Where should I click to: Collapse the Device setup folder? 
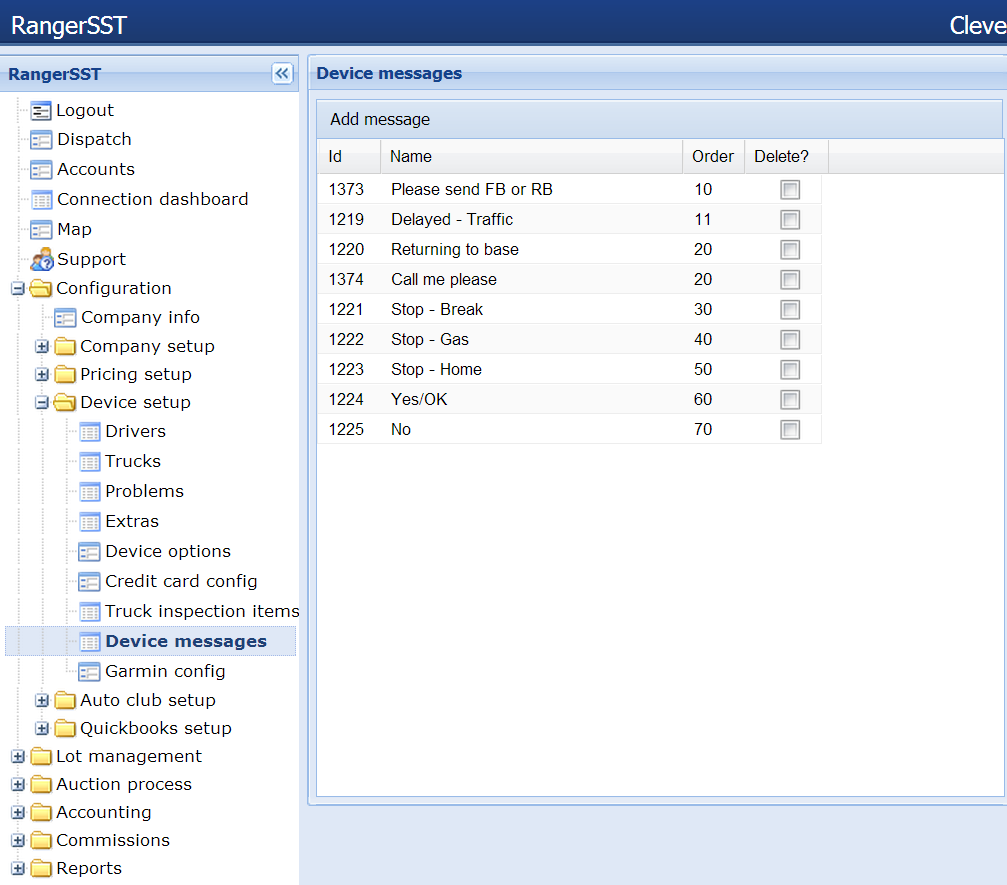point(42,403)
